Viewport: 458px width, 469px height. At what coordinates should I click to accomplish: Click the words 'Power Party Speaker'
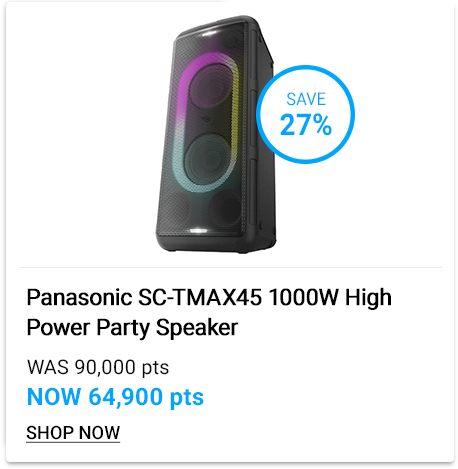[132, 328]
